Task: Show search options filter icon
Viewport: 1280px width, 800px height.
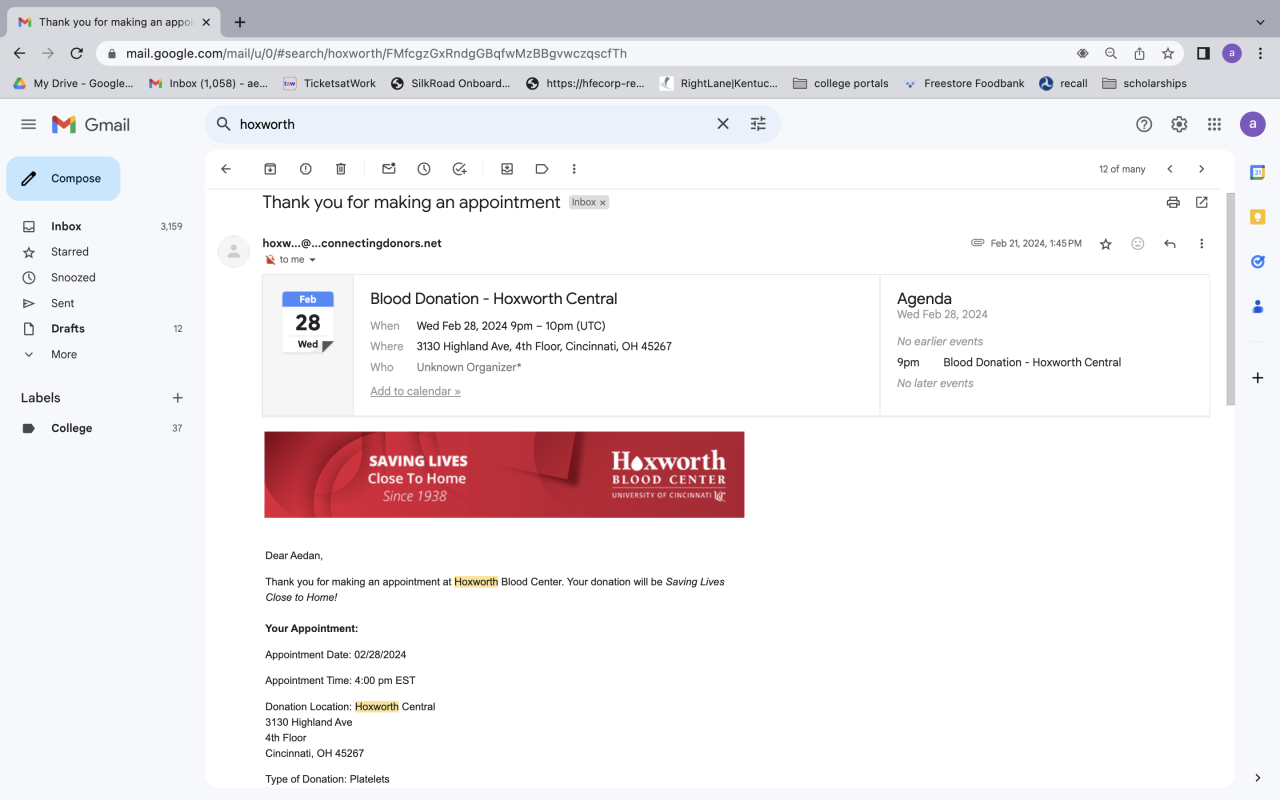Action: [x=758, y=124]
